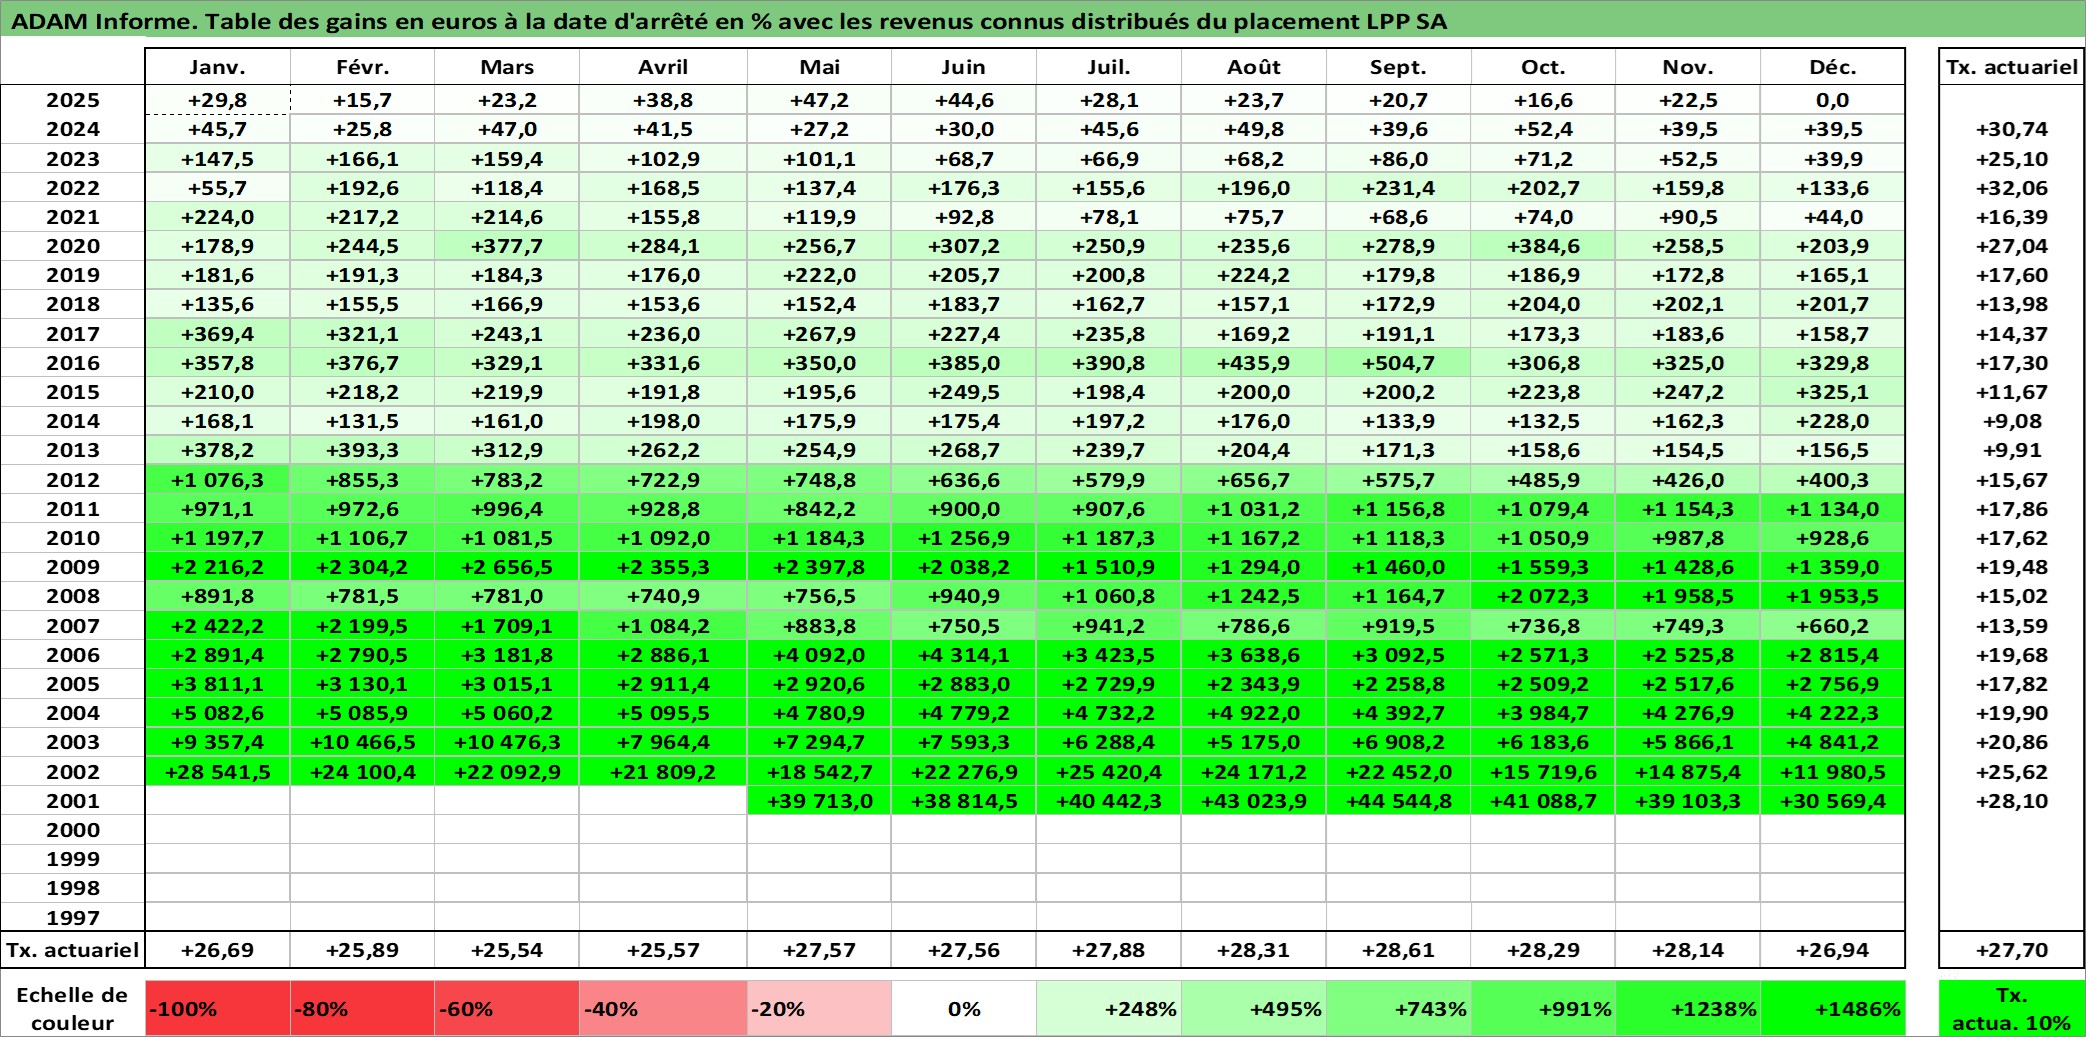Screen dimensions: 2086x1037
Task: Click the 'Echelle de couleur' label
Action: (x=72, y=1008)
